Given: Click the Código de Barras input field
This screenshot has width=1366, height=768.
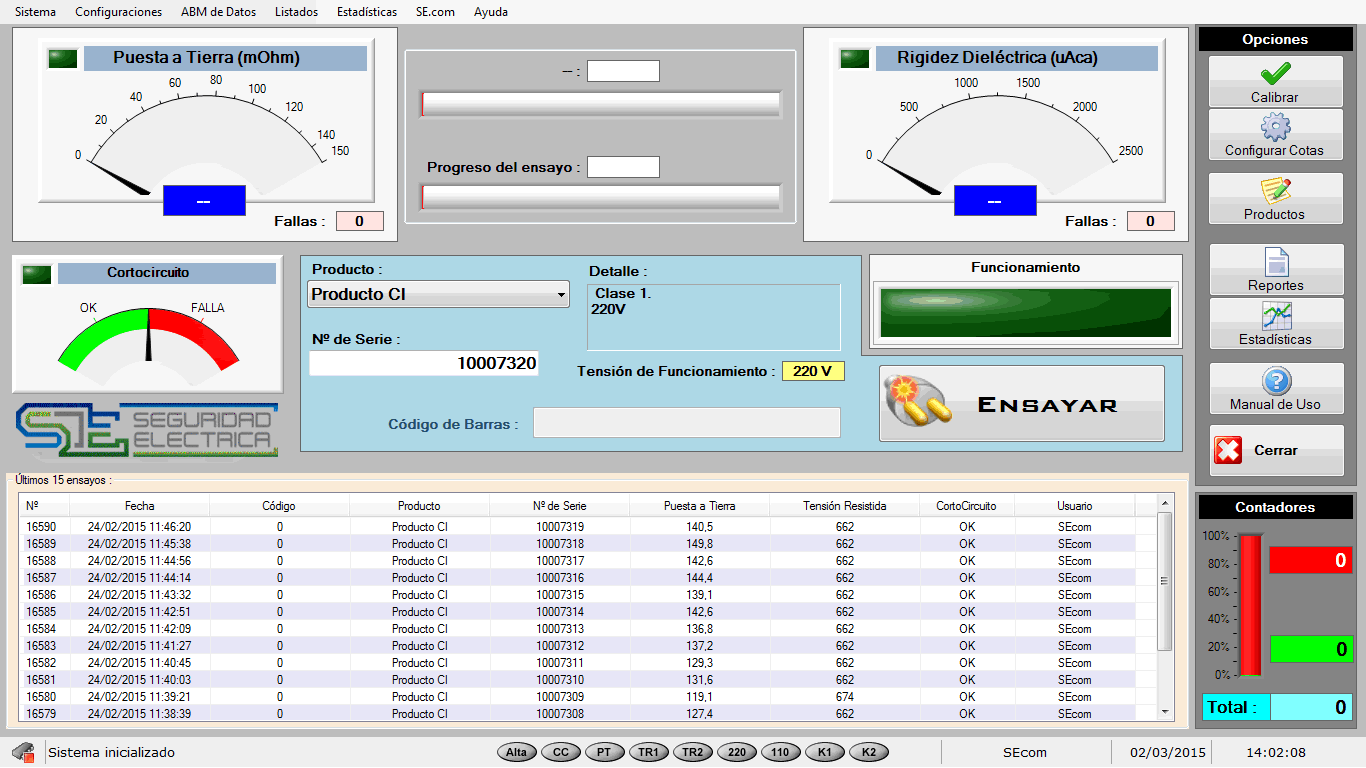Looking at the screenshot, I should pos(686,423).
